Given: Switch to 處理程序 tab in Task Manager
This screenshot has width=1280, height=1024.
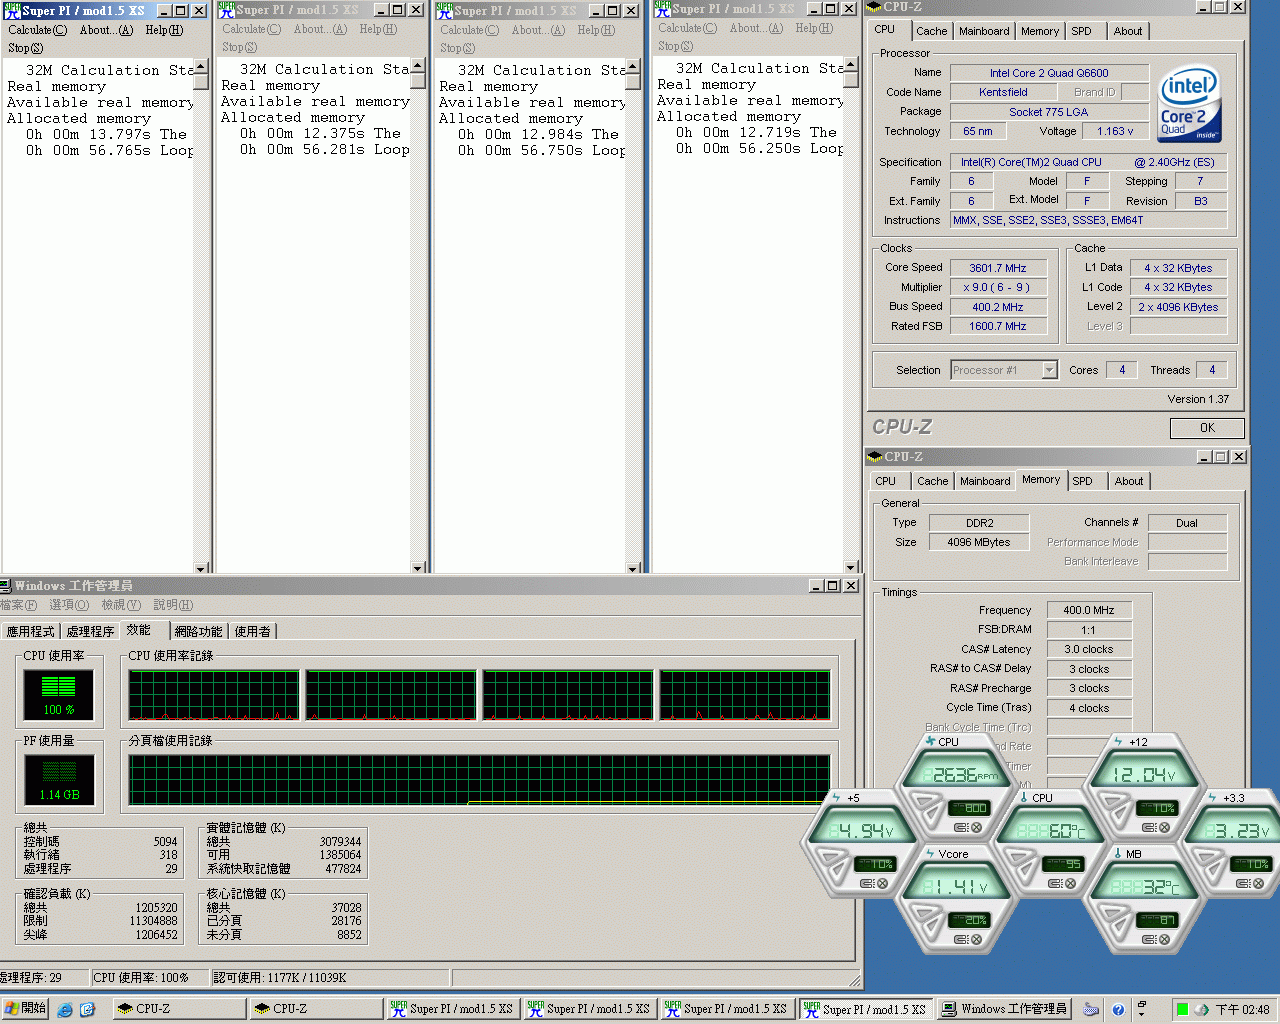Looking at the screenshot, I should [x=90, y=631].
